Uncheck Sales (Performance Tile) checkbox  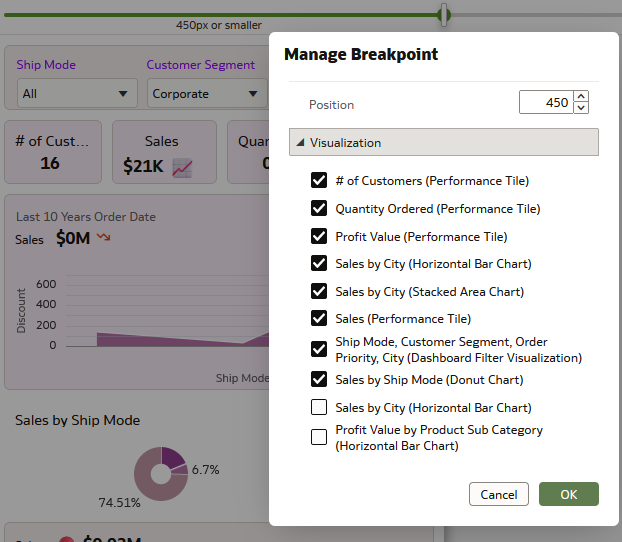(319, 318)
